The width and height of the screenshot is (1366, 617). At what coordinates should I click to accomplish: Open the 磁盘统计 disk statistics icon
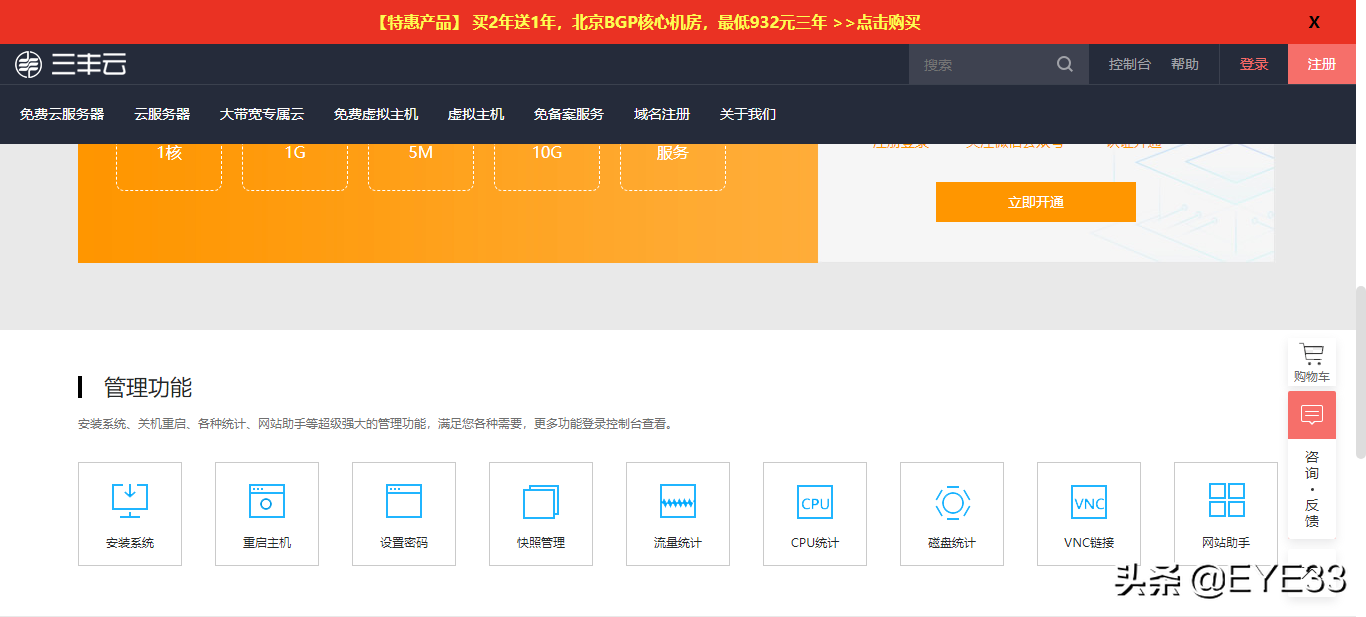[x=952, y=501]
